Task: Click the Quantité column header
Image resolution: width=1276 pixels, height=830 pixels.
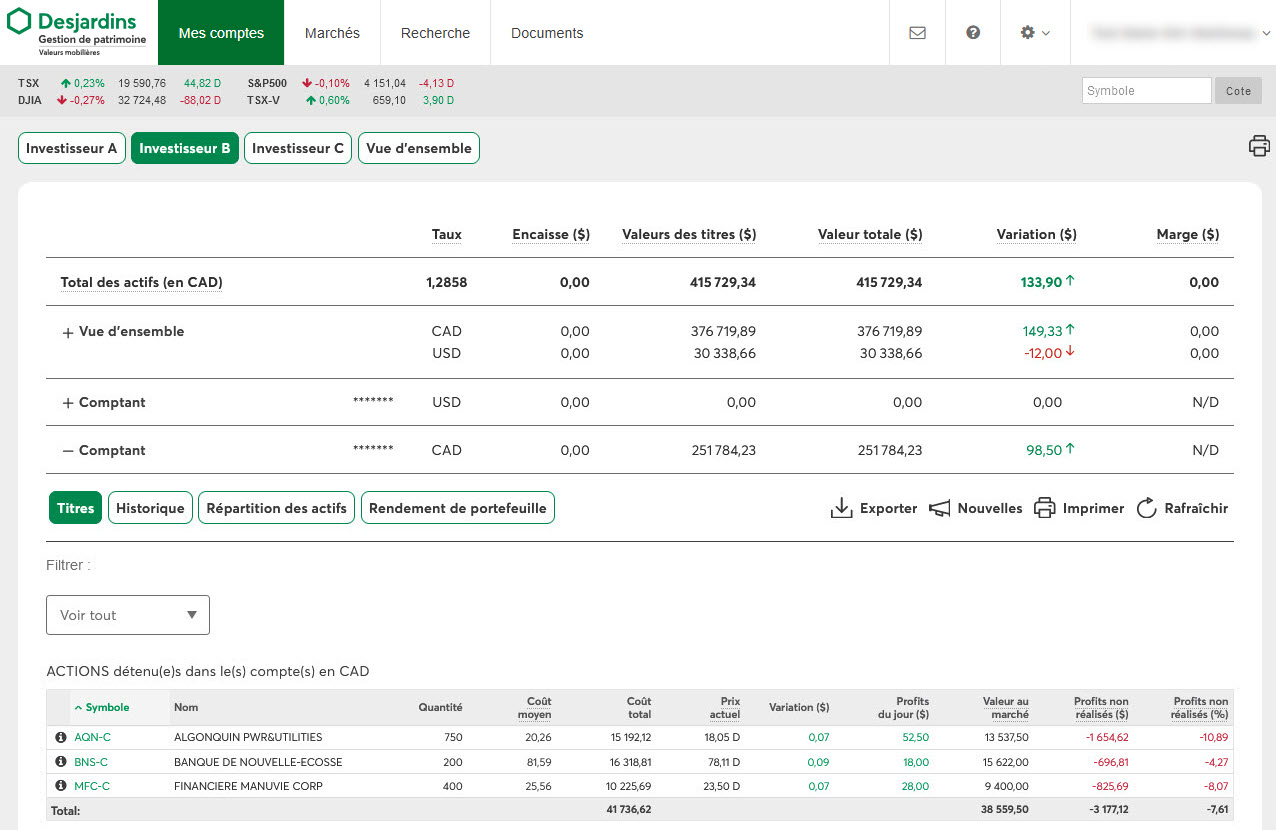Action: point(440,707)
